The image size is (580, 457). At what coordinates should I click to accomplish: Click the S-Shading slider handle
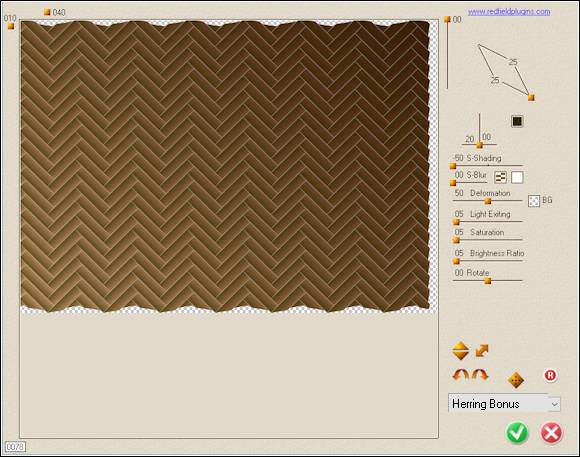(453, 166)
